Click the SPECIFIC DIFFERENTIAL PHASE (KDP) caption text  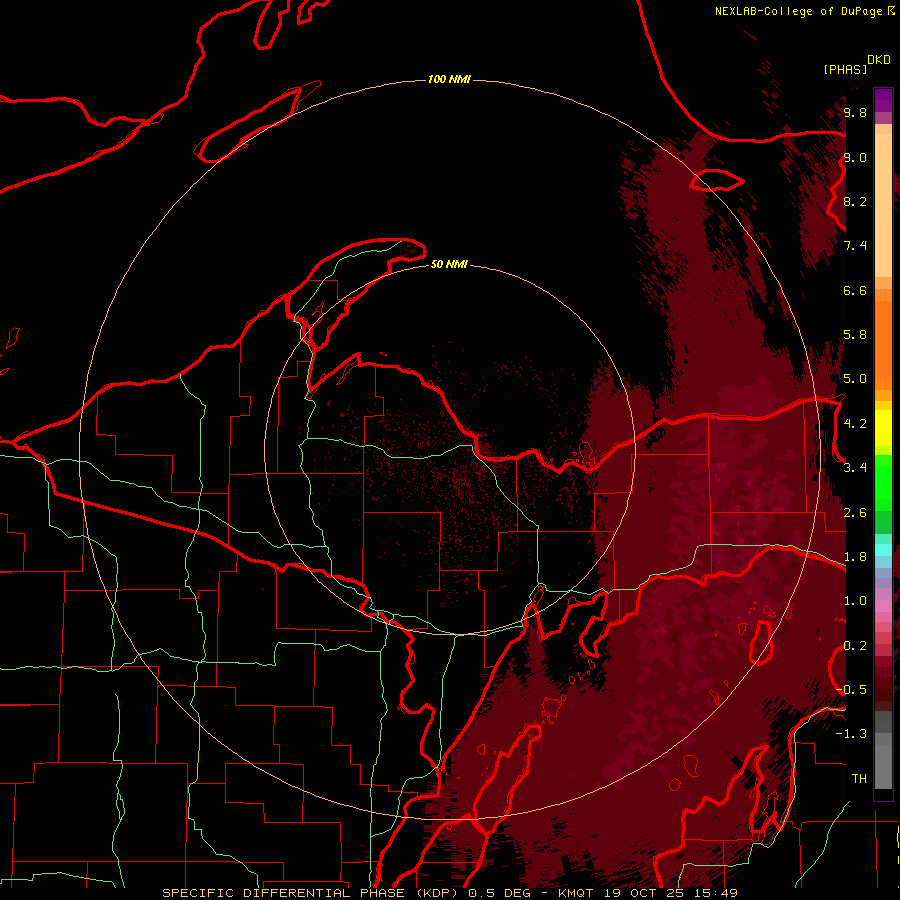(312, 893)
